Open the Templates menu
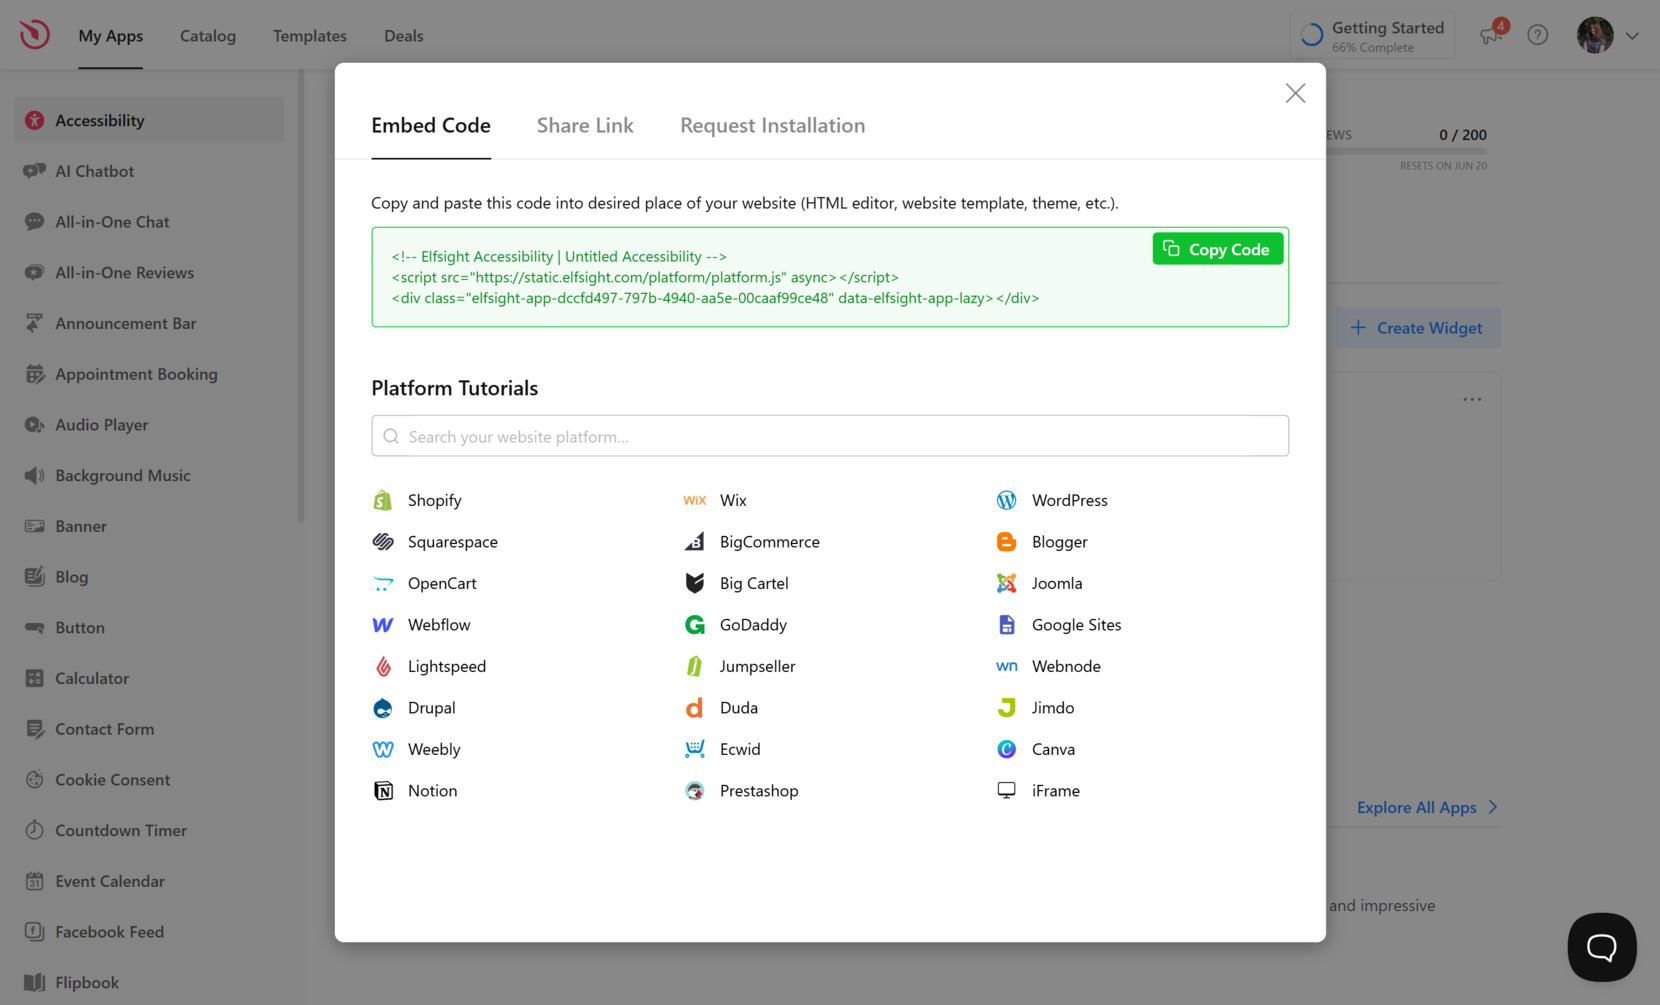Screen dimensions: 1660x1005 coord(309,35)
